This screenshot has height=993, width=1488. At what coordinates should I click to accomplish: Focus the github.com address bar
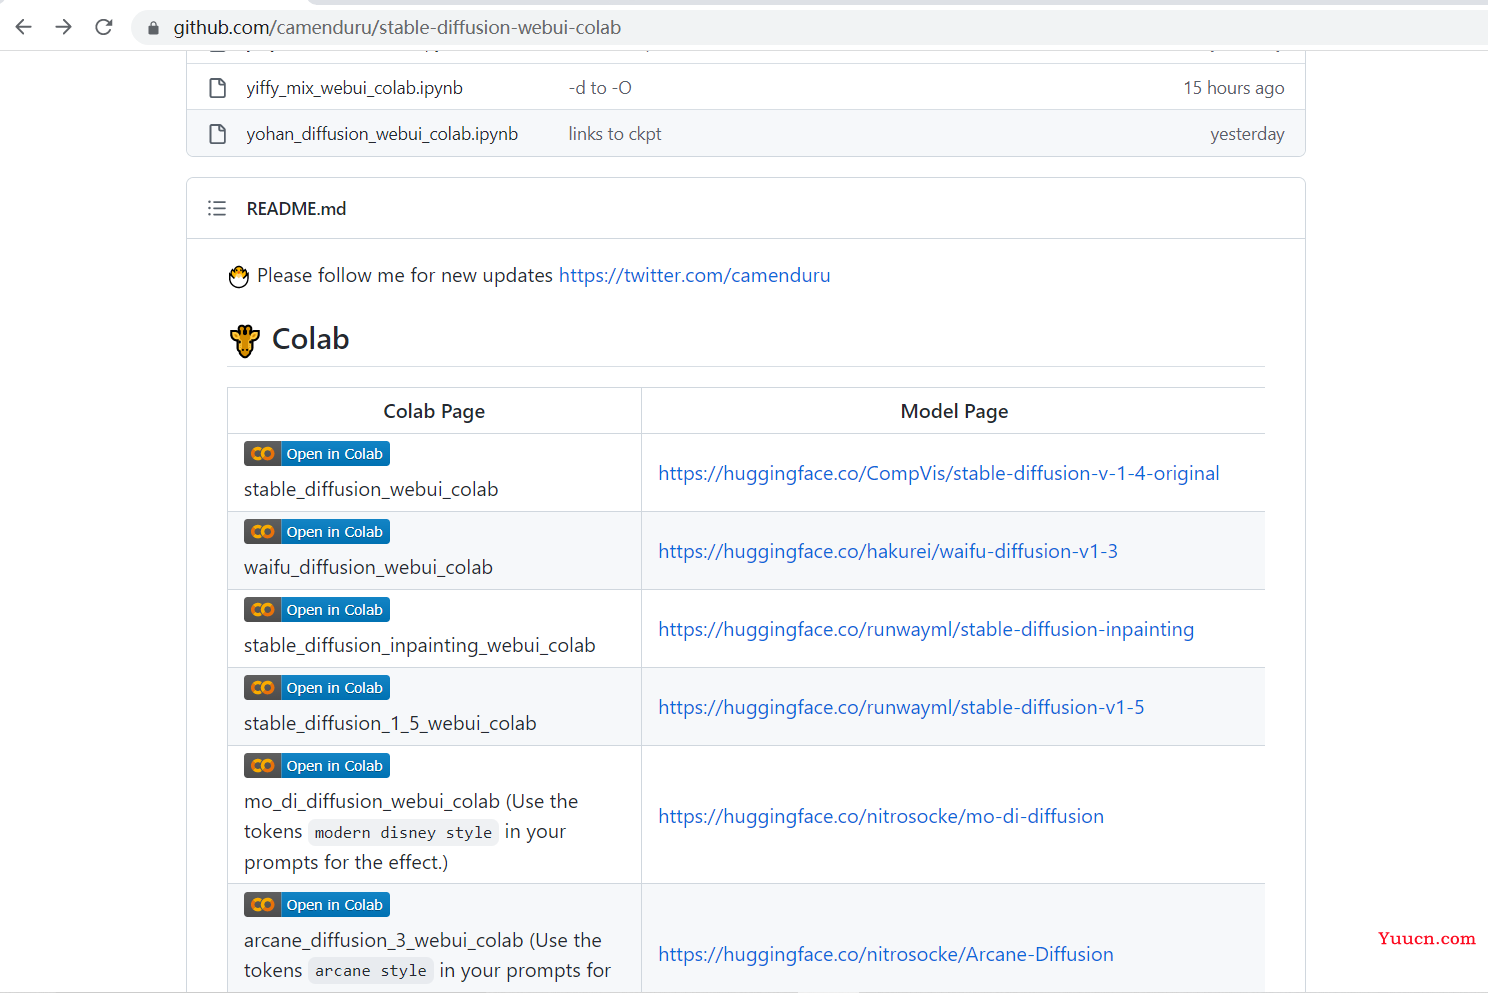810,27
